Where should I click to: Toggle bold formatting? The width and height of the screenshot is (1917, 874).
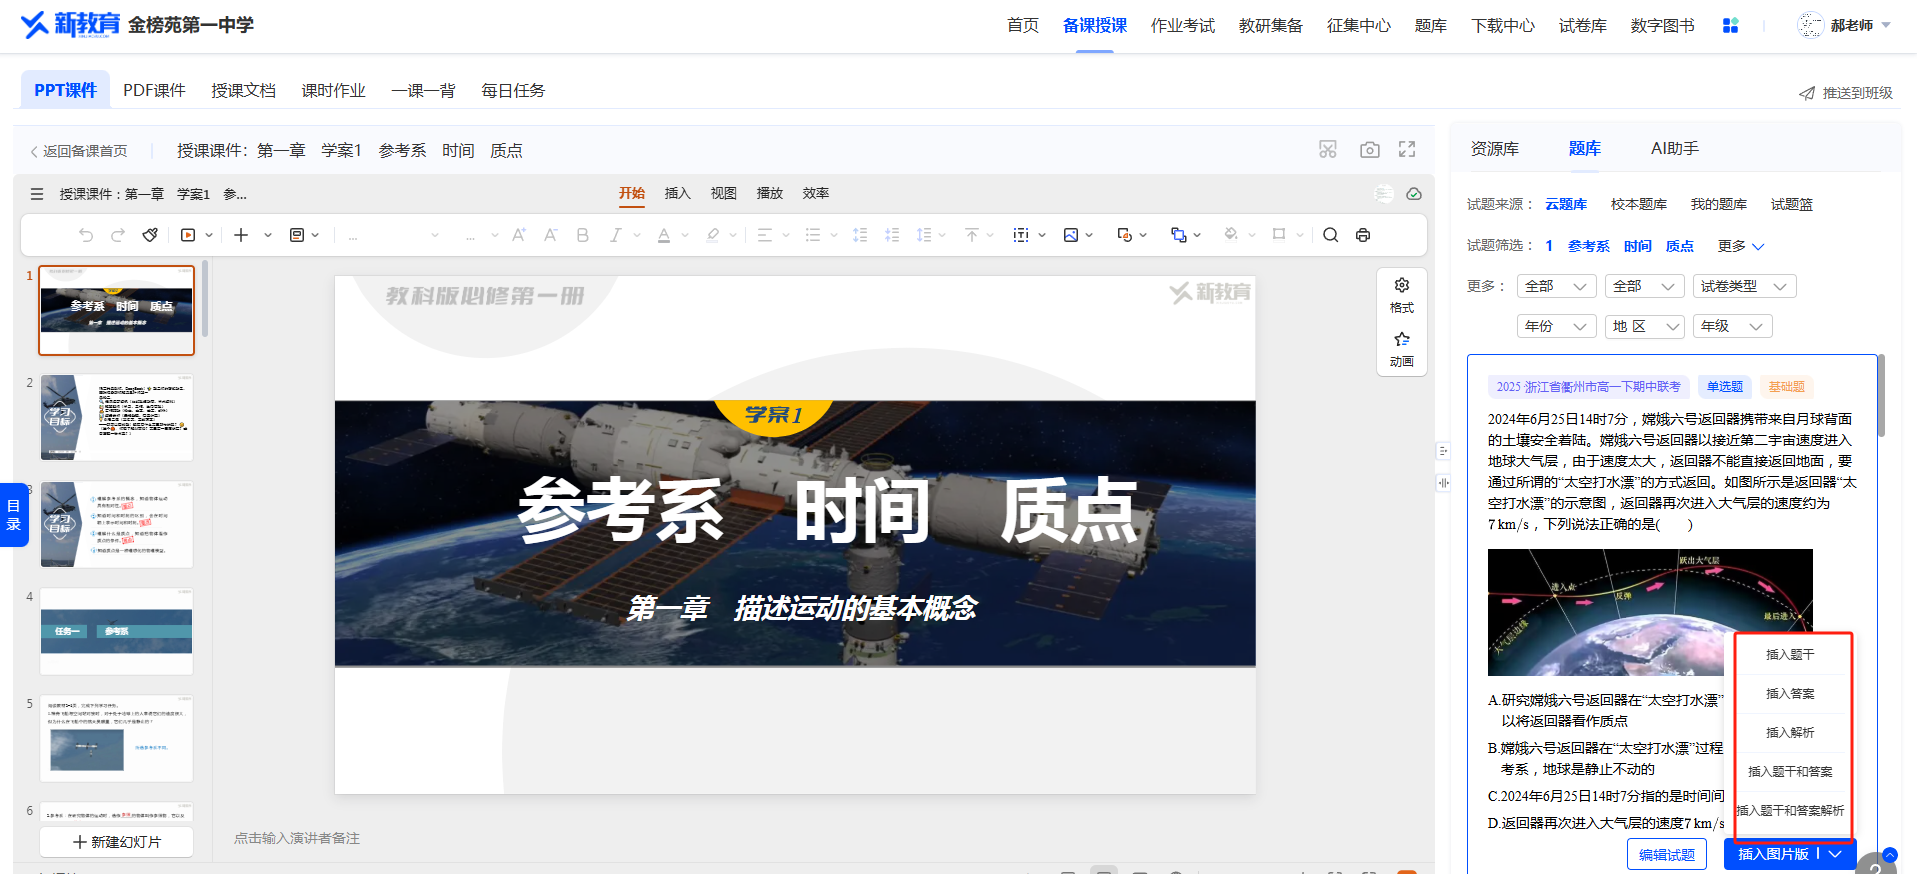tap(583, 235)
